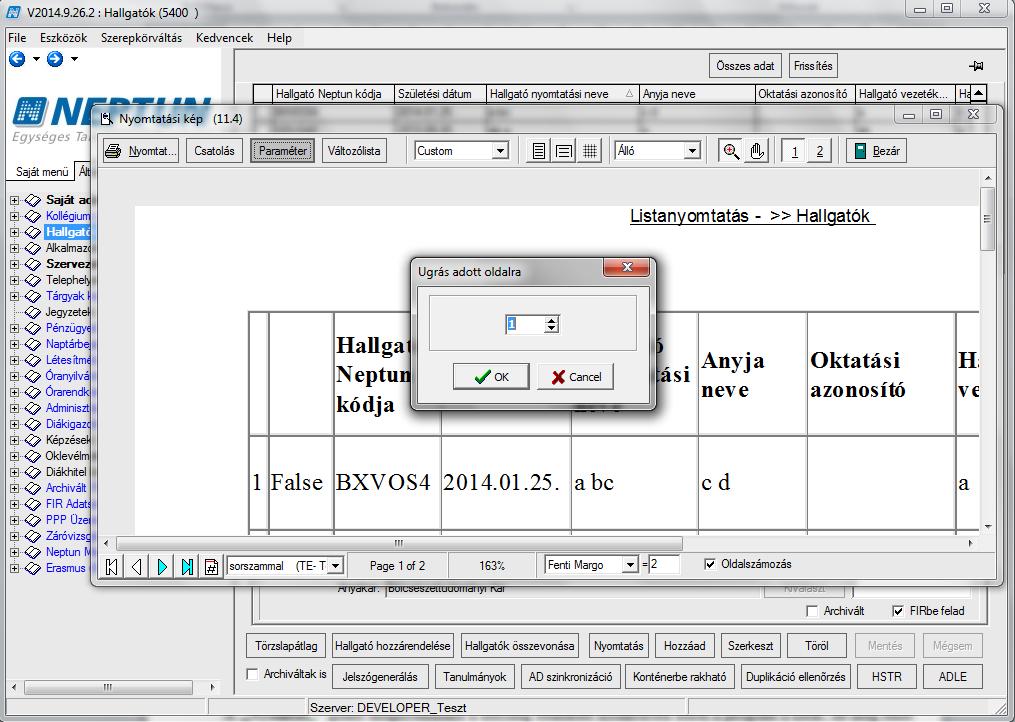The height and width of the screenshot is (722, 1015).
Task: Open the Help menu
Action: point(280,38)
